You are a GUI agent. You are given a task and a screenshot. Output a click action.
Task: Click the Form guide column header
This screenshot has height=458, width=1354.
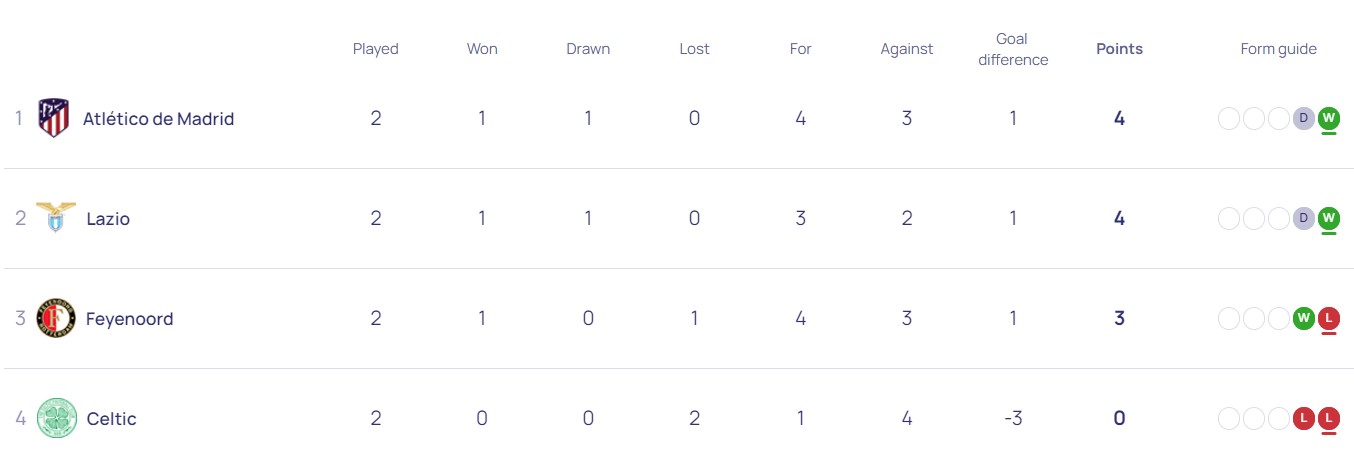click(x=1278, y=48)
